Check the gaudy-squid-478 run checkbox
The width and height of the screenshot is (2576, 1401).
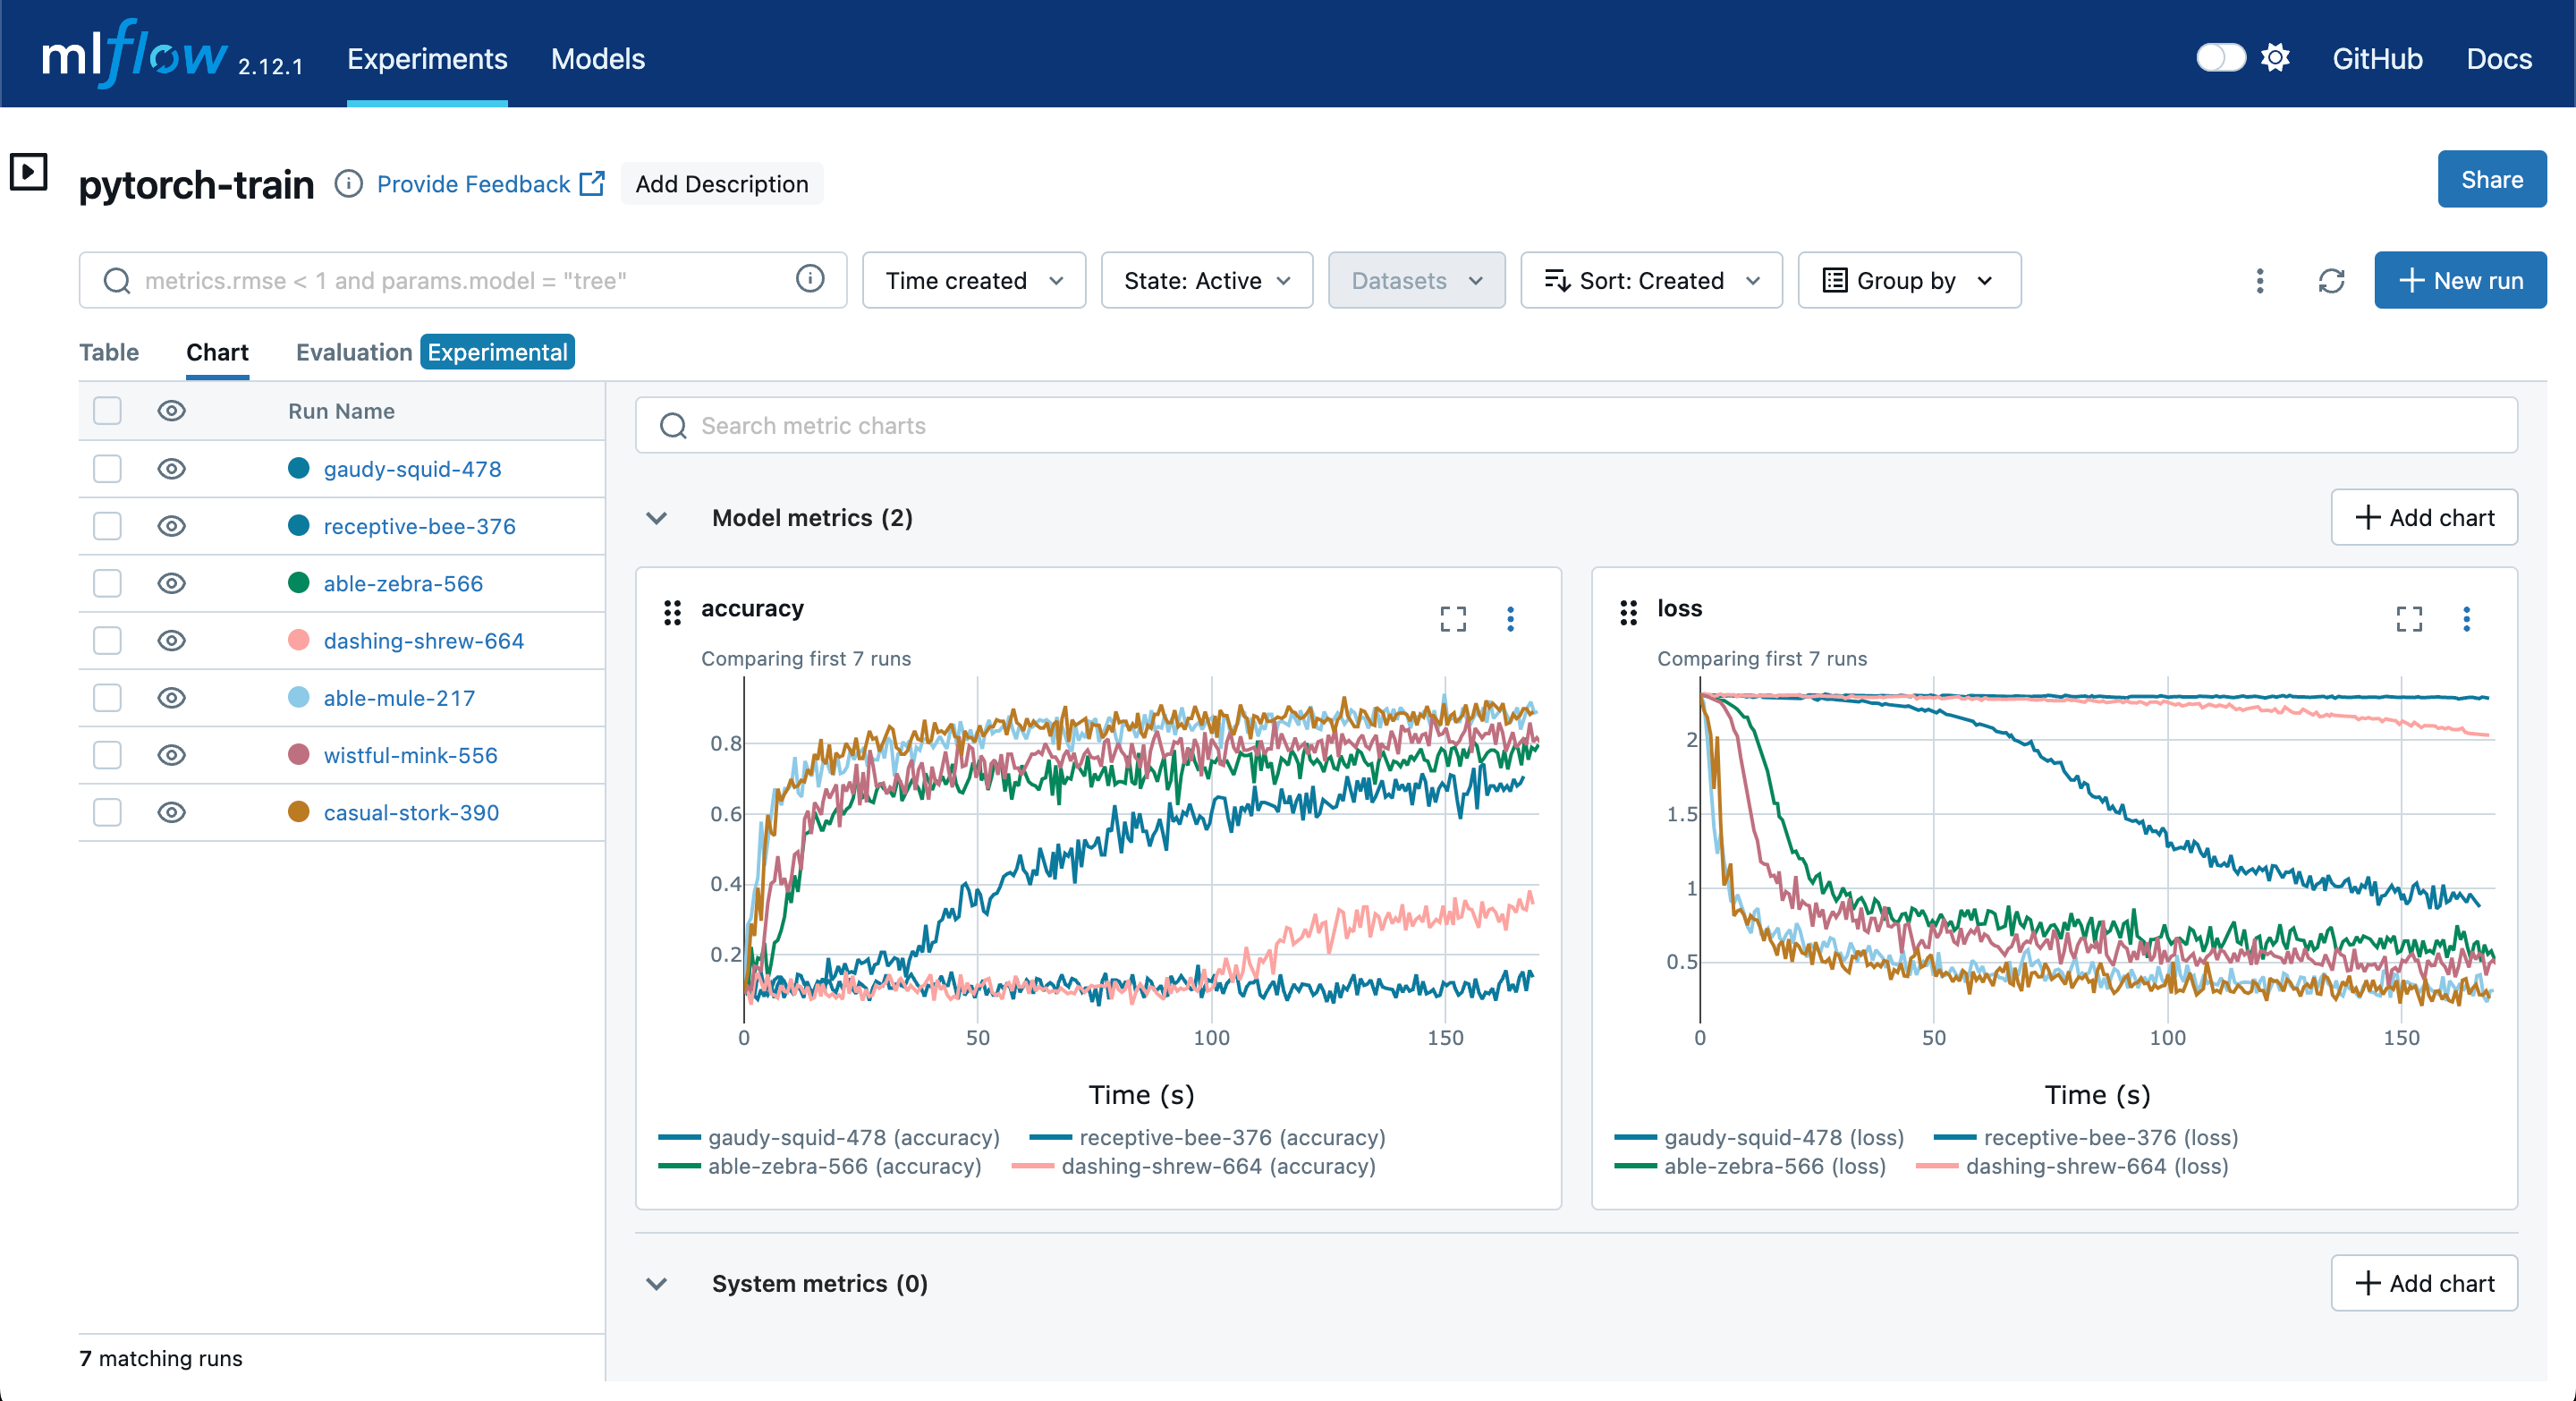(x=107, y=469)
